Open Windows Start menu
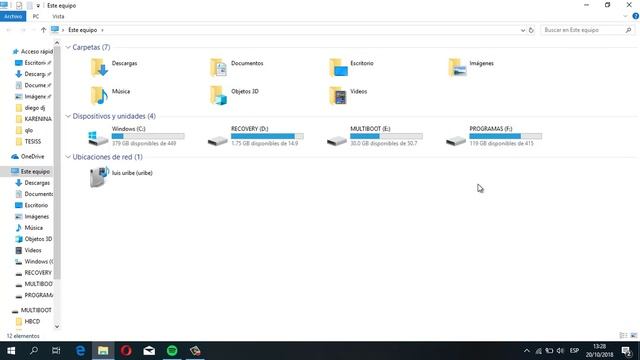 click(x=11, y=351)
